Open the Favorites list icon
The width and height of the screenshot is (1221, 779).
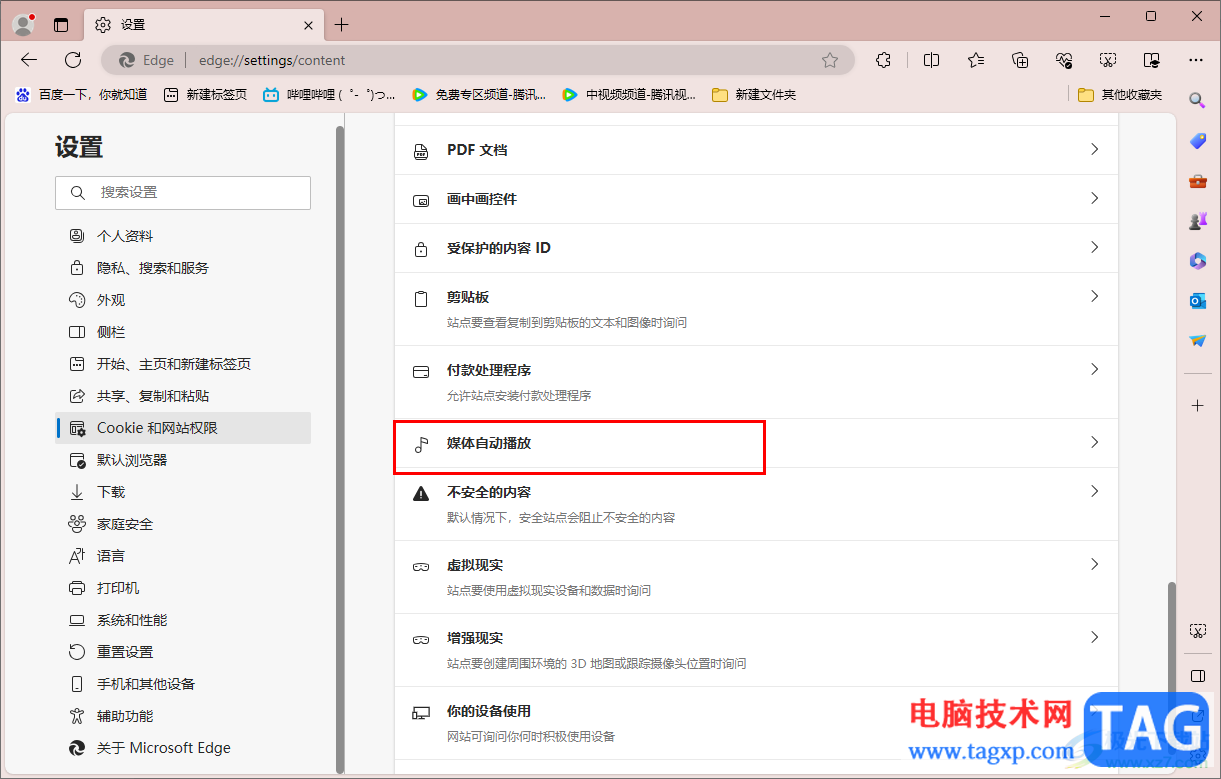point(976,60)
